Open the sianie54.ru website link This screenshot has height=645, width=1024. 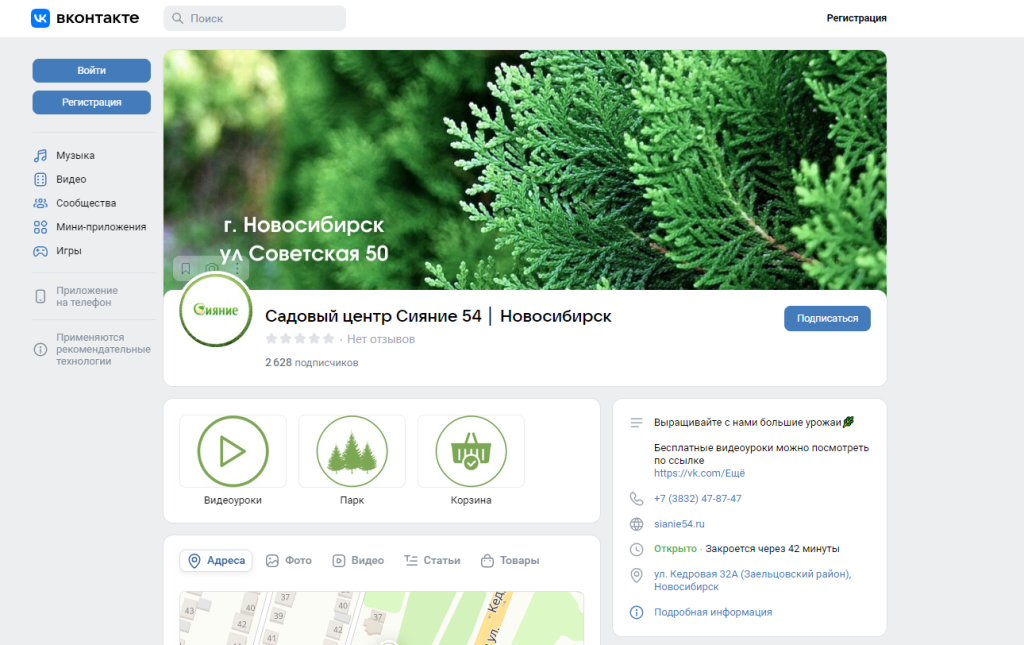(x=679, y=524)
